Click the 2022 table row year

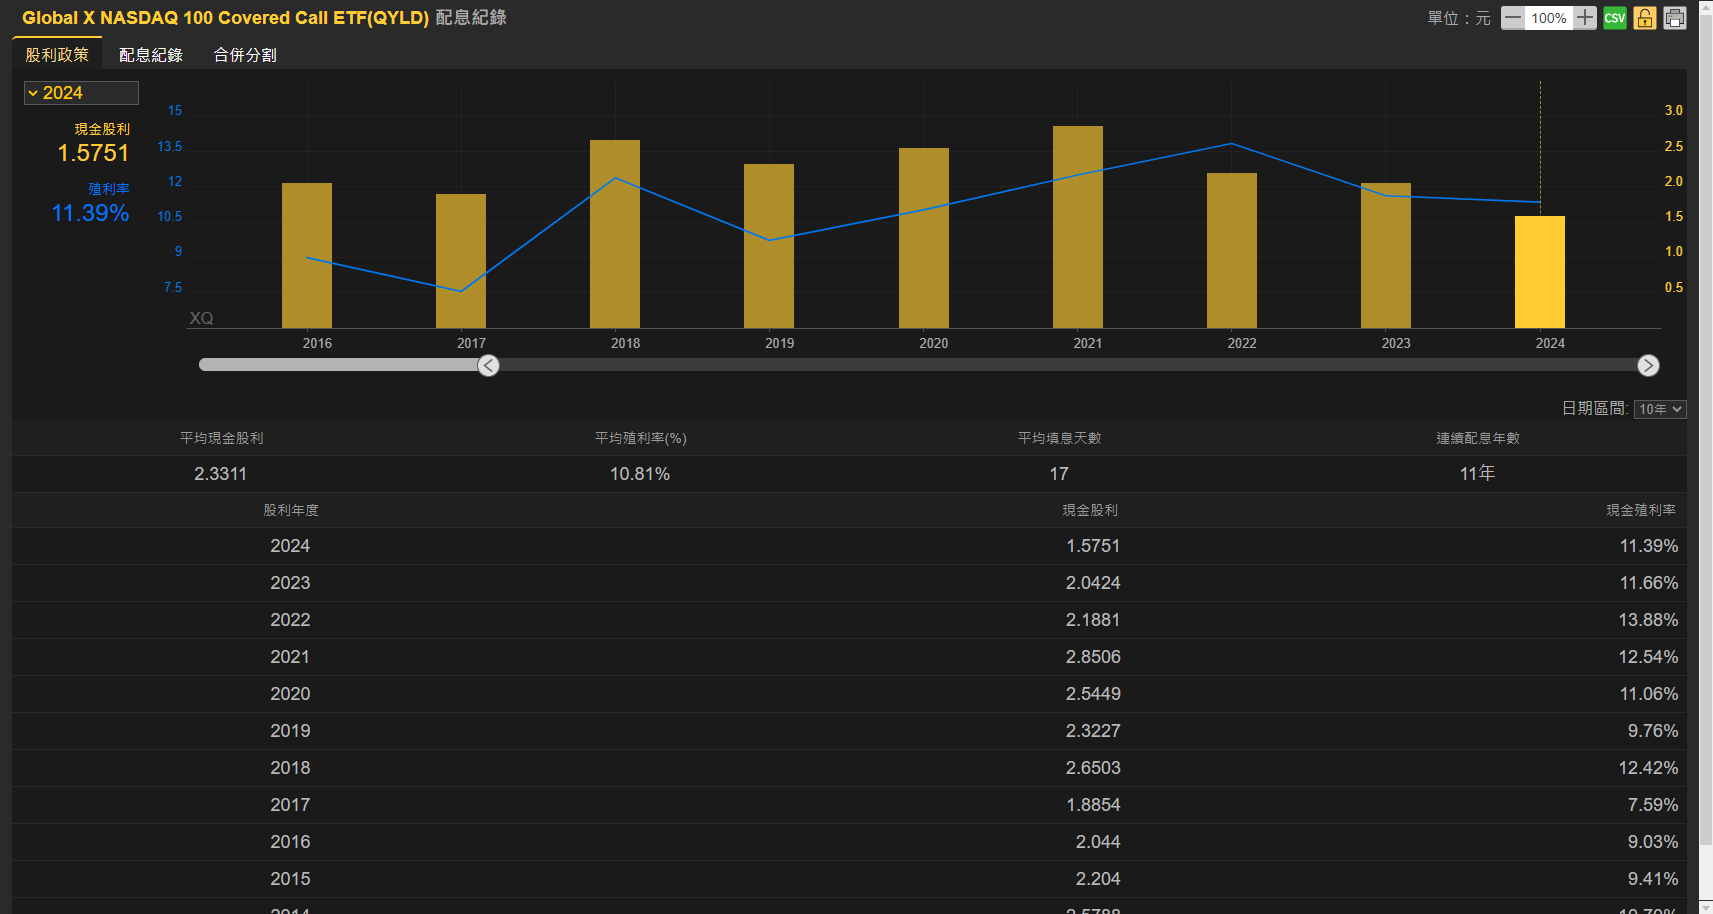tap(290, 620)
